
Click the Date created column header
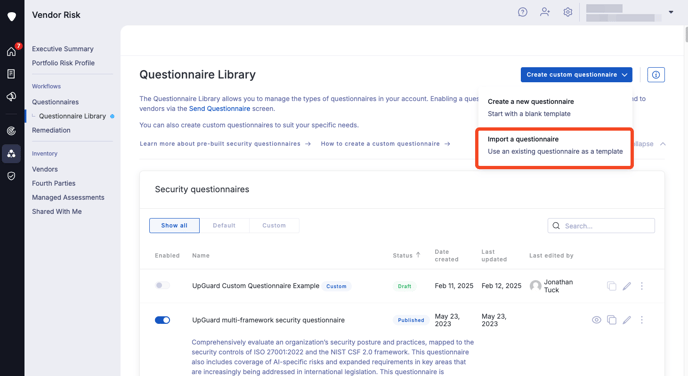click(446, 255)
